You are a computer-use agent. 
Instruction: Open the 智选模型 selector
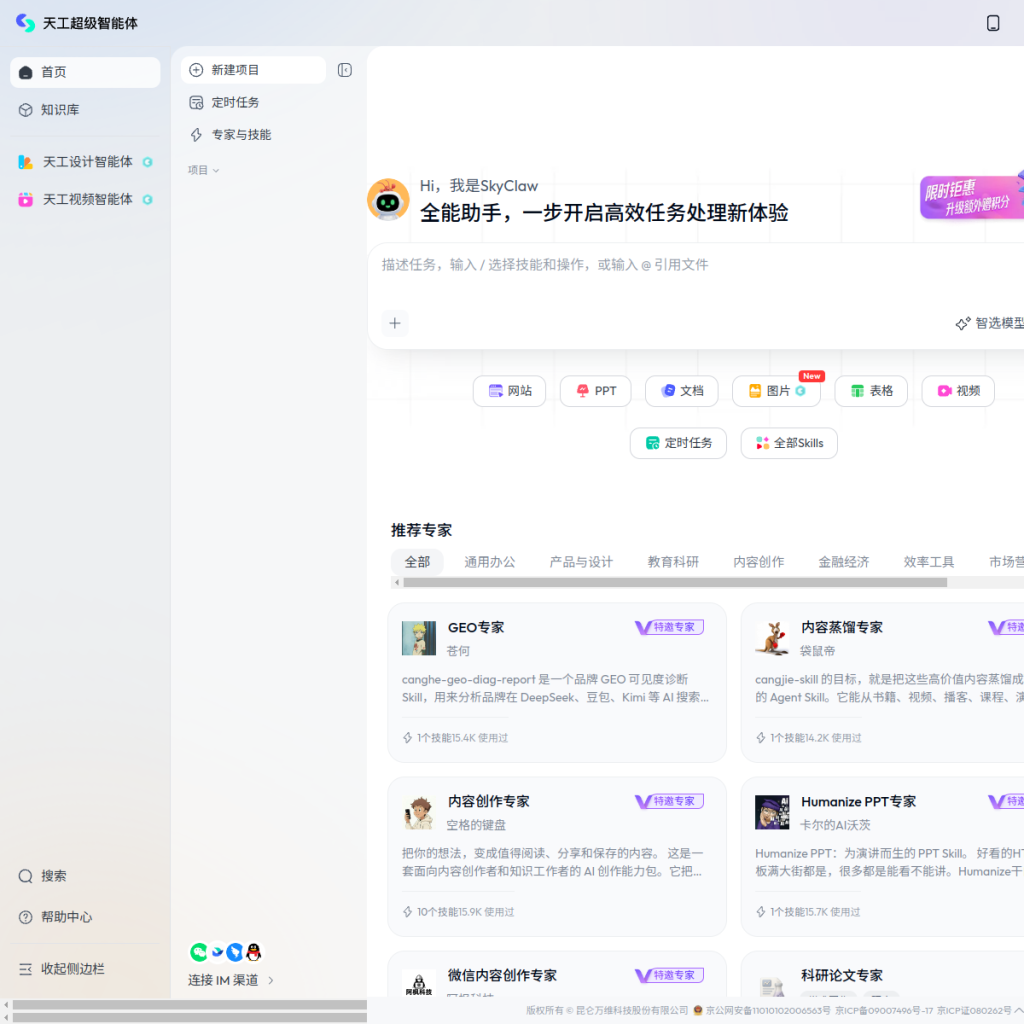tap(989, 323)
